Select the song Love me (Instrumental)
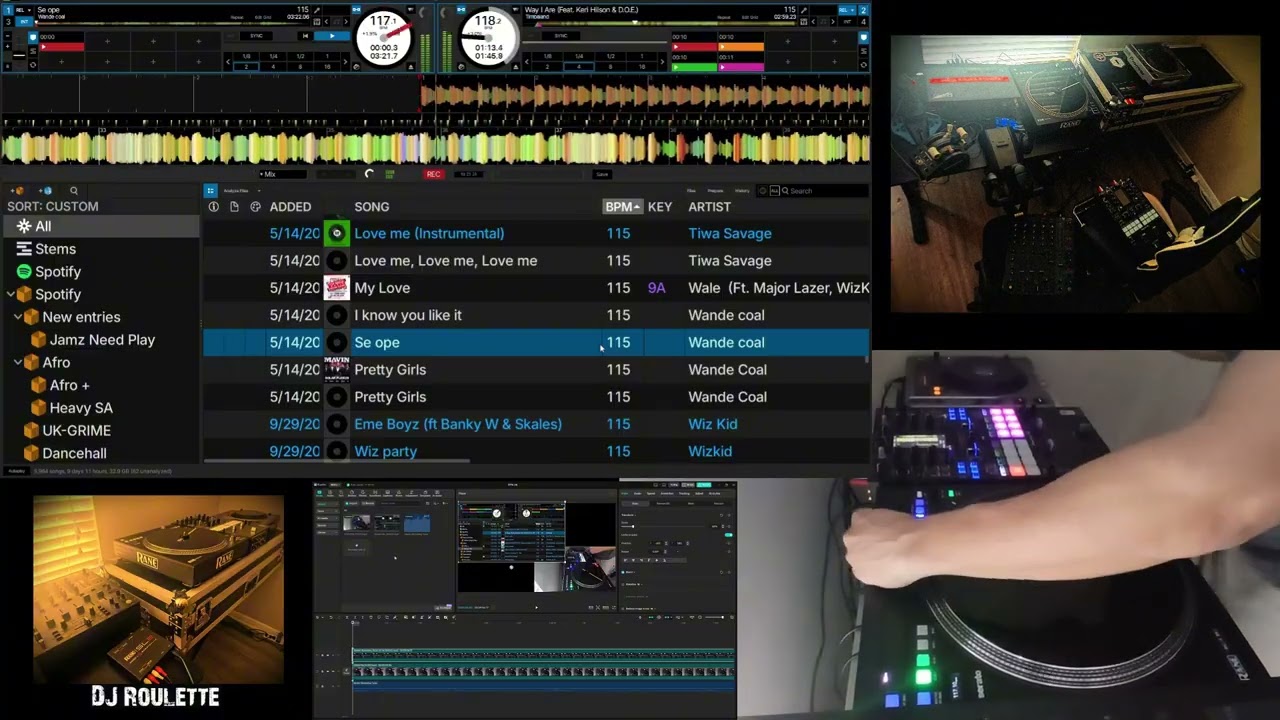Viewport: 1280px width, 720px height. click(429, 233)
